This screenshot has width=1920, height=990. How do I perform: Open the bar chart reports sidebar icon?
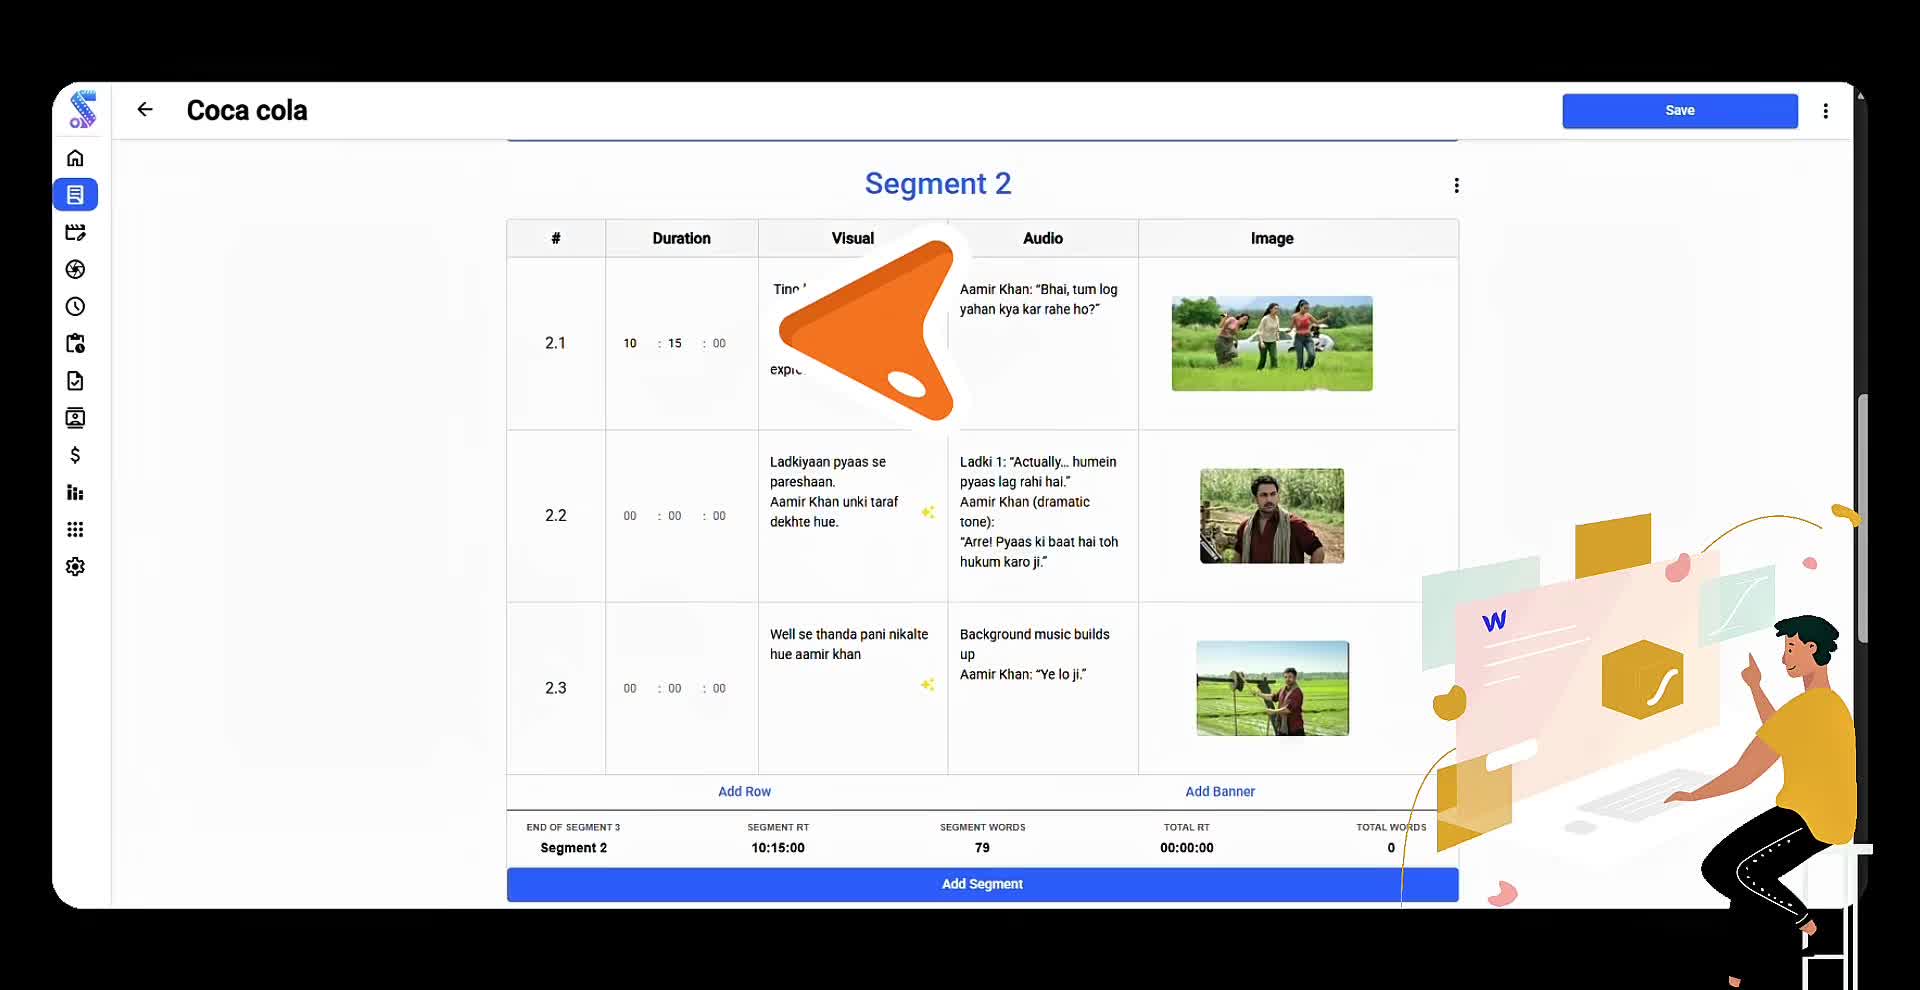pos(75,492)
